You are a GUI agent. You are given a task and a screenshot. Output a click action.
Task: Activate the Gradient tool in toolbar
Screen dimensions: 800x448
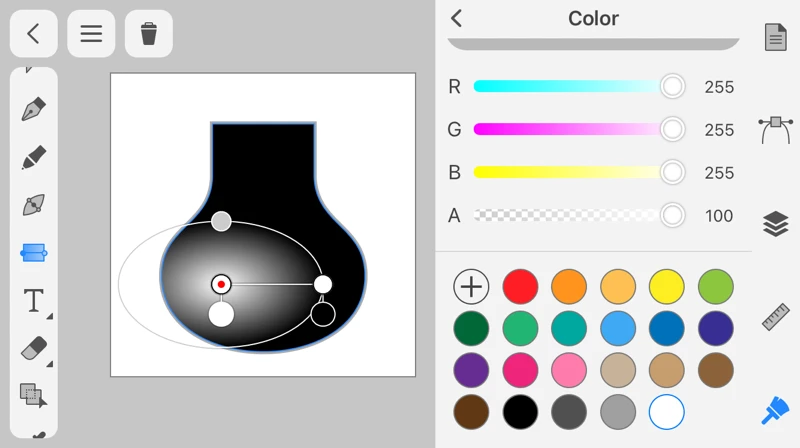[x=34, y=253]
